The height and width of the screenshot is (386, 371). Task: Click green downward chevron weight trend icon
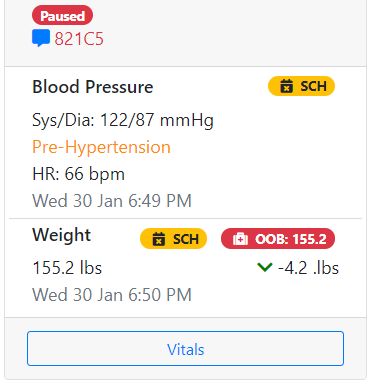pos(265,267)
